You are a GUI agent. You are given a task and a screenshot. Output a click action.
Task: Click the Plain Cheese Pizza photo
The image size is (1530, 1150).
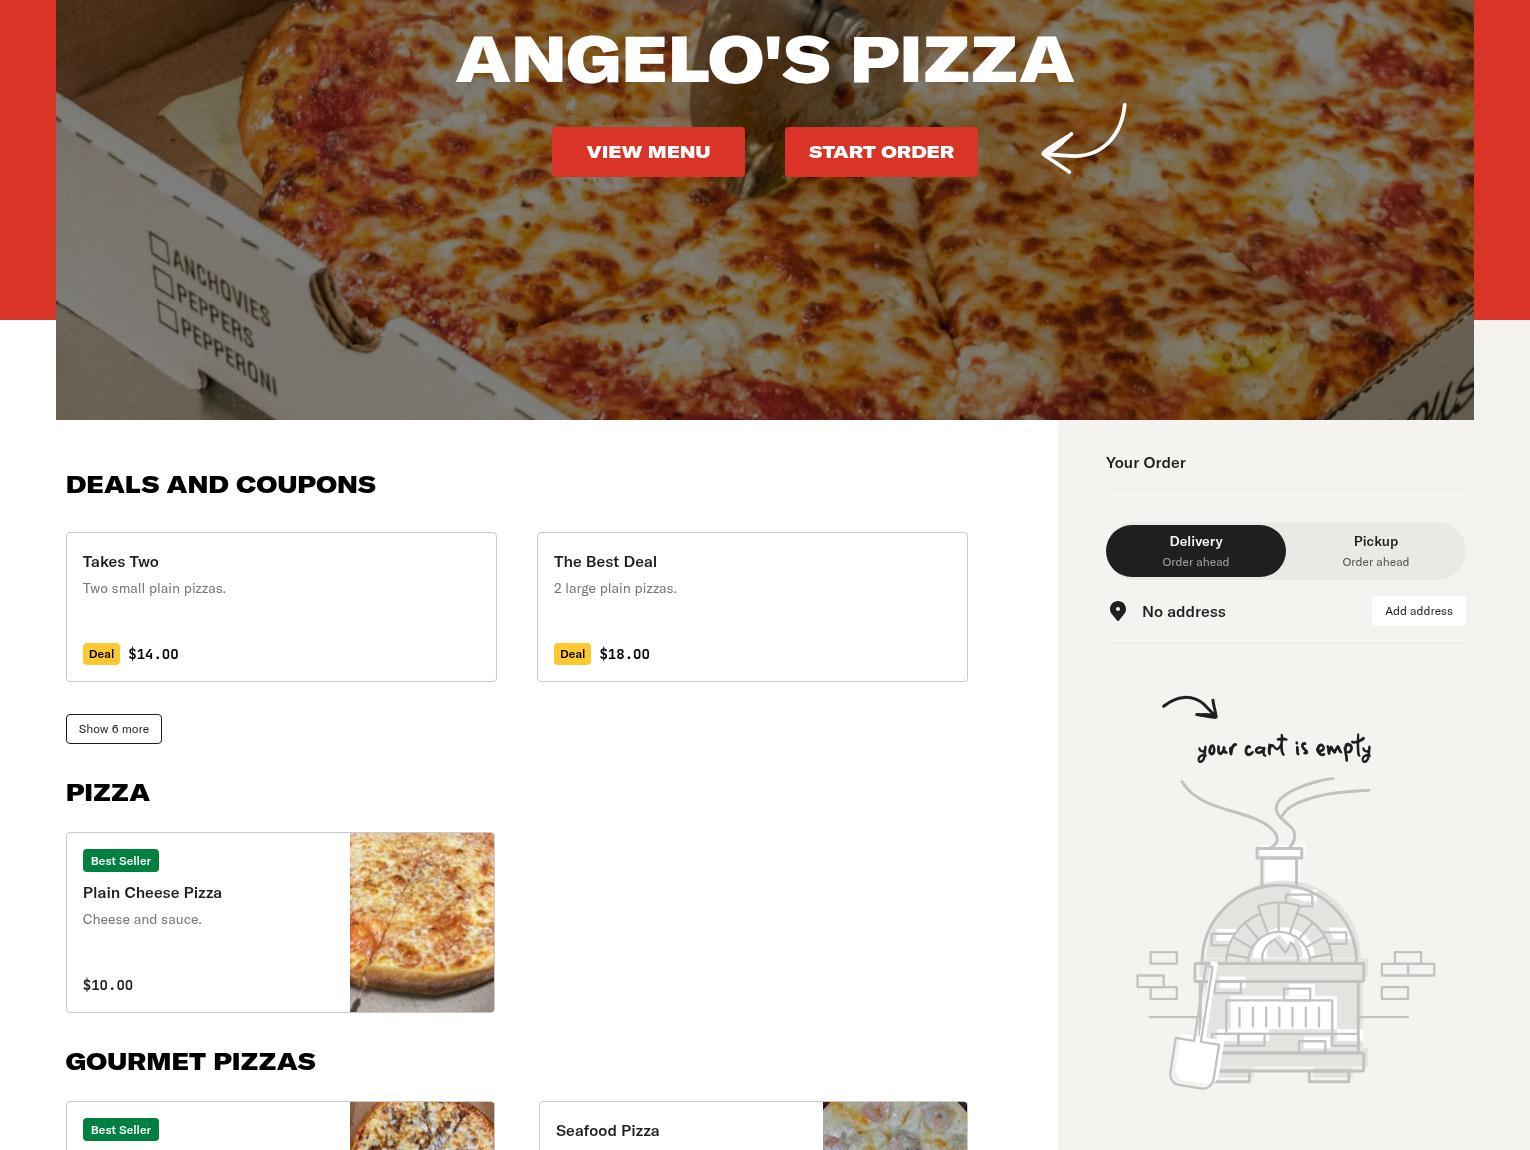[422, 922]
